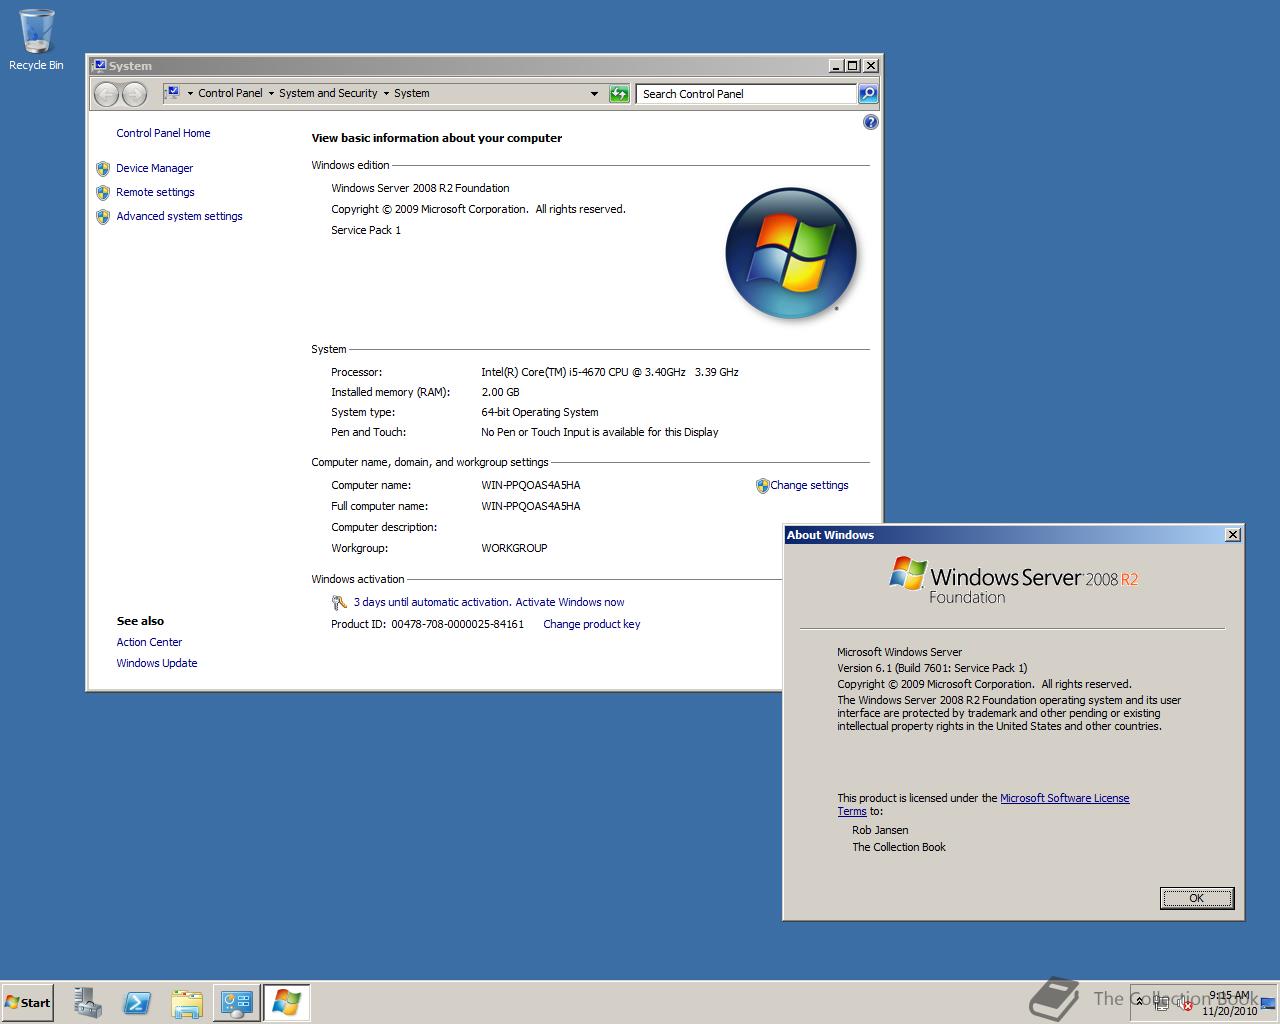Click the Product ID 00478-708-0000025-84161 text

pos(427,625)
